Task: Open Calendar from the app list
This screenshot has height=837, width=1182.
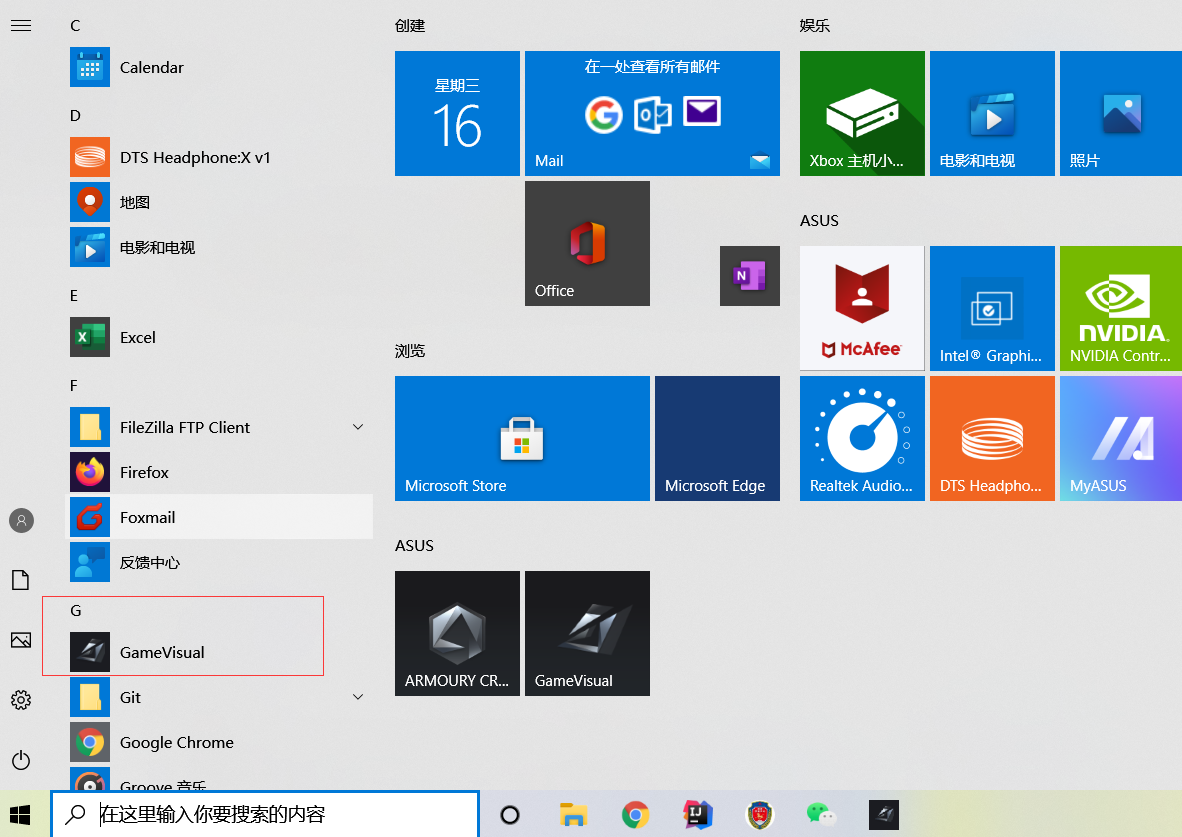Action: tap(221, 67)
